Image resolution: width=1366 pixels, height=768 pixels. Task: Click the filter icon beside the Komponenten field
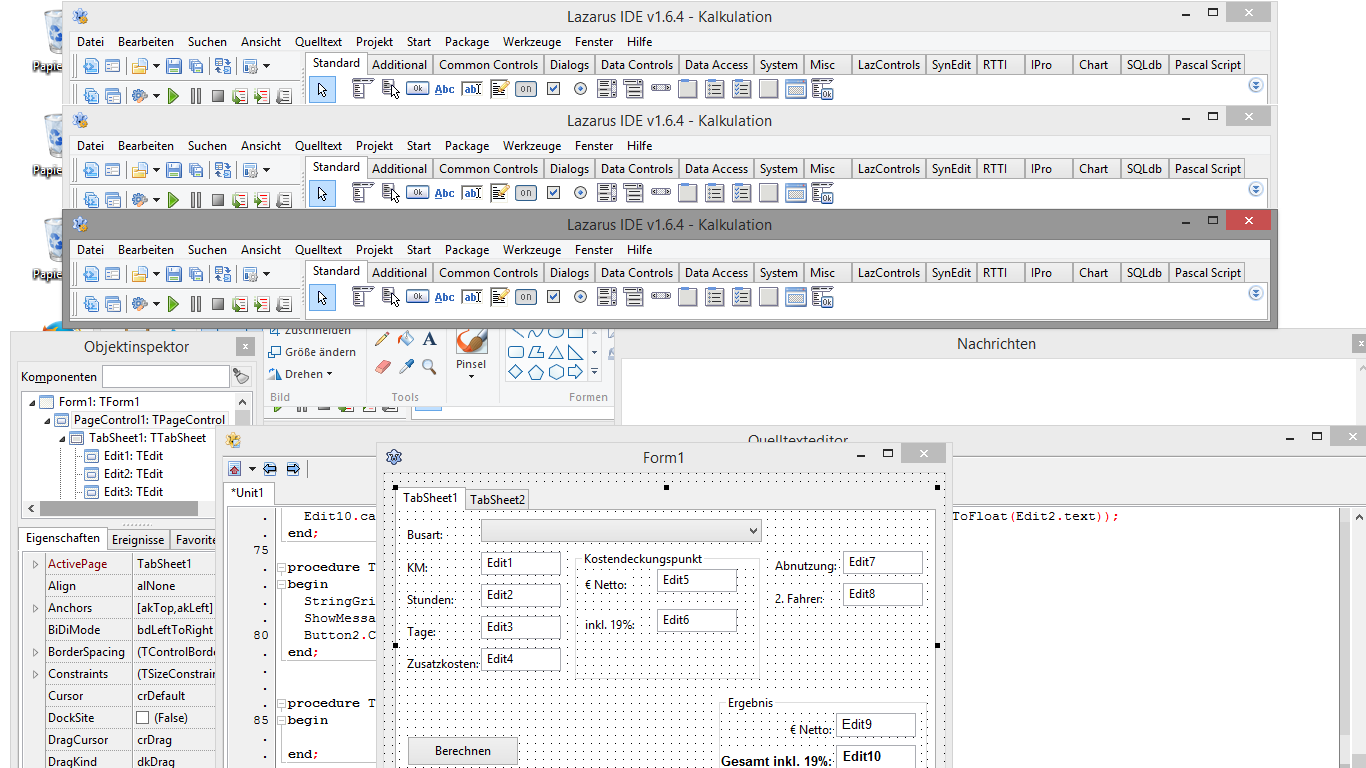tap(241, 376)
